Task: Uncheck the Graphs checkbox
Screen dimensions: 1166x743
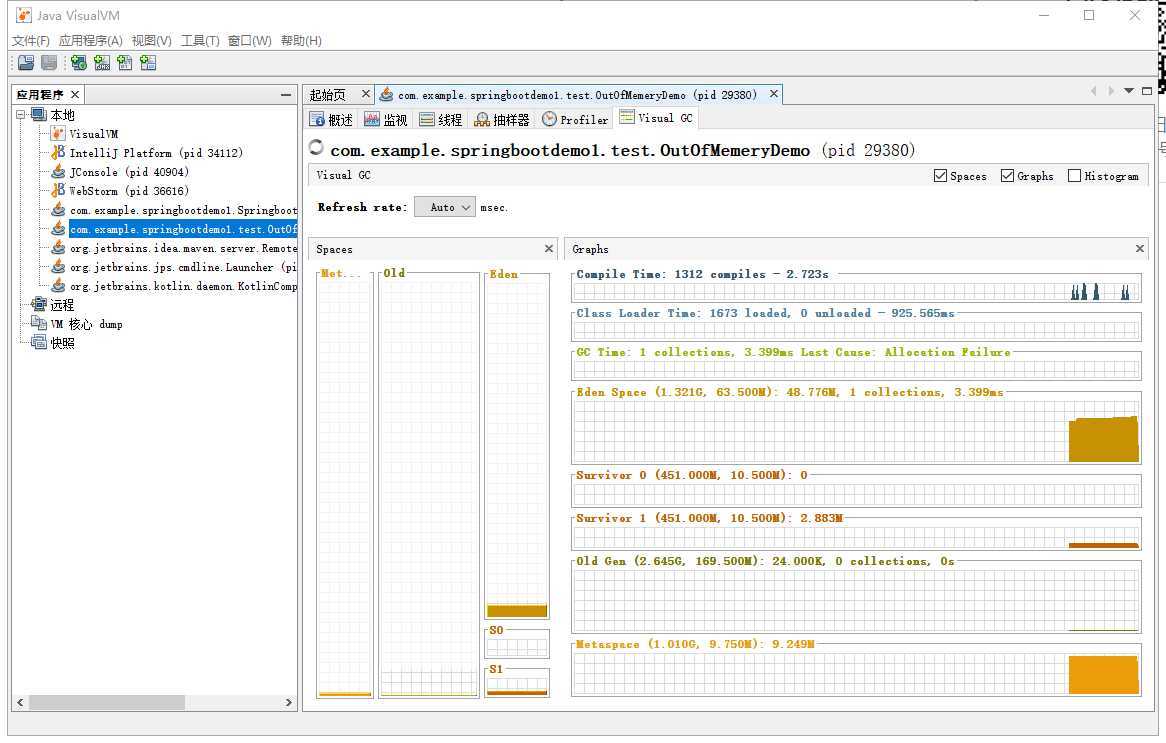Action: coord(1007,176)
